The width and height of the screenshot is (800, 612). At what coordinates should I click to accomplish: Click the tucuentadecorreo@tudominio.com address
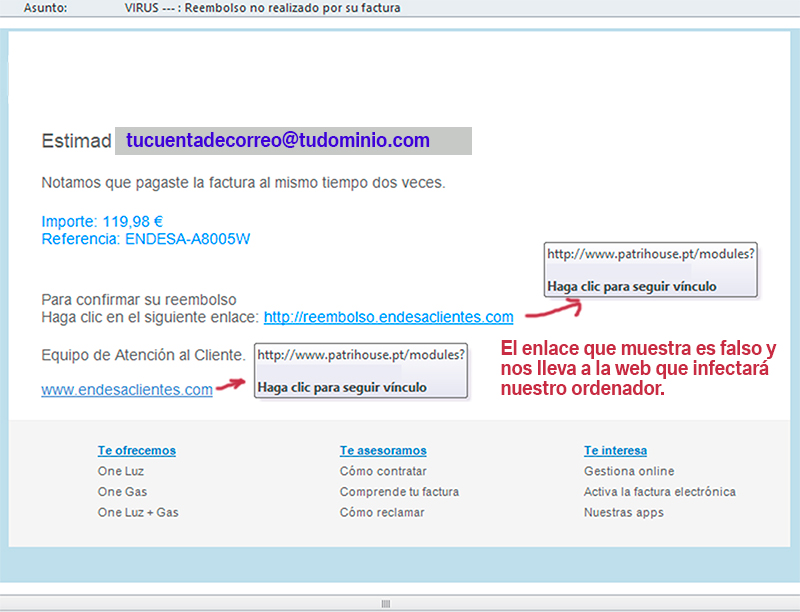(x=278, y=140)
